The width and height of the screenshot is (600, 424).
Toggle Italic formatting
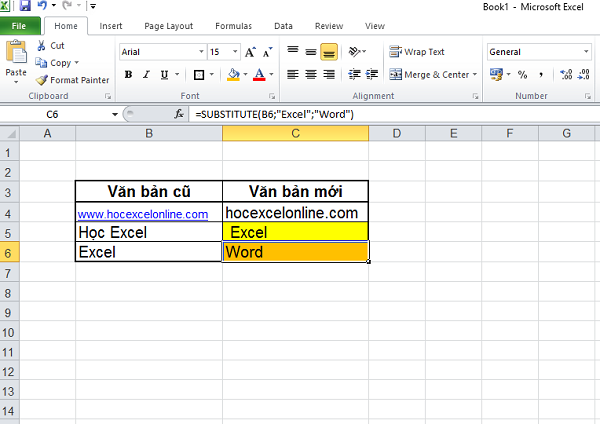pyautogui.click(x=146, y=75)
